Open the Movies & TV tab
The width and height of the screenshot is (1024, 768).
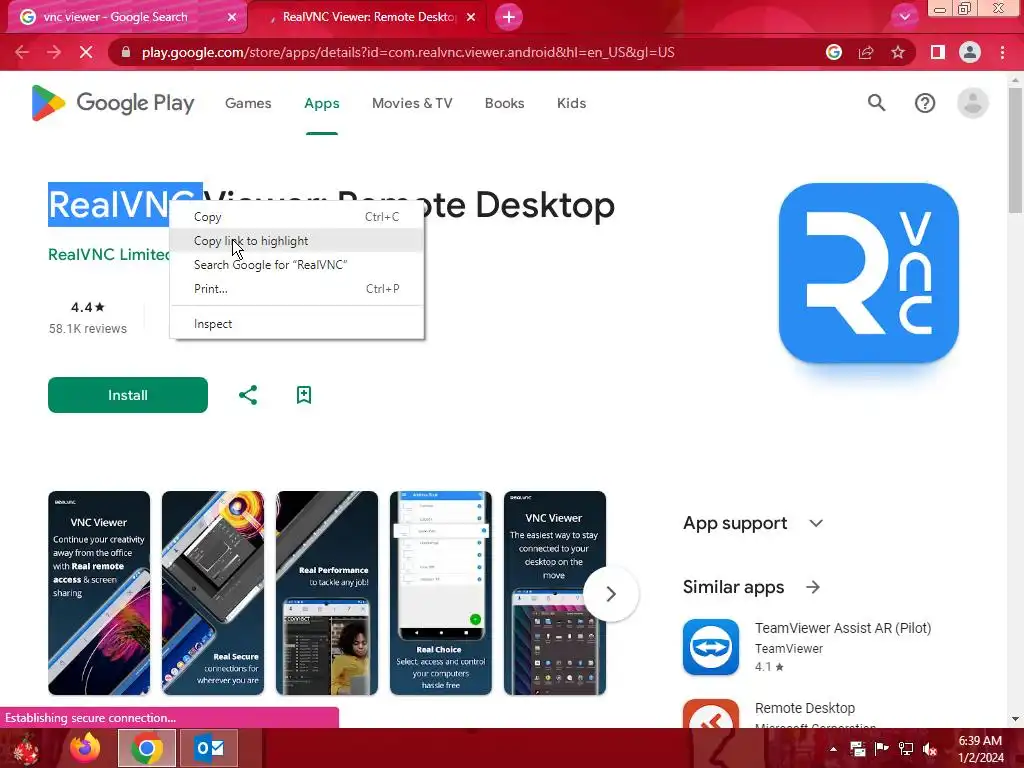[x=412, y=103]
